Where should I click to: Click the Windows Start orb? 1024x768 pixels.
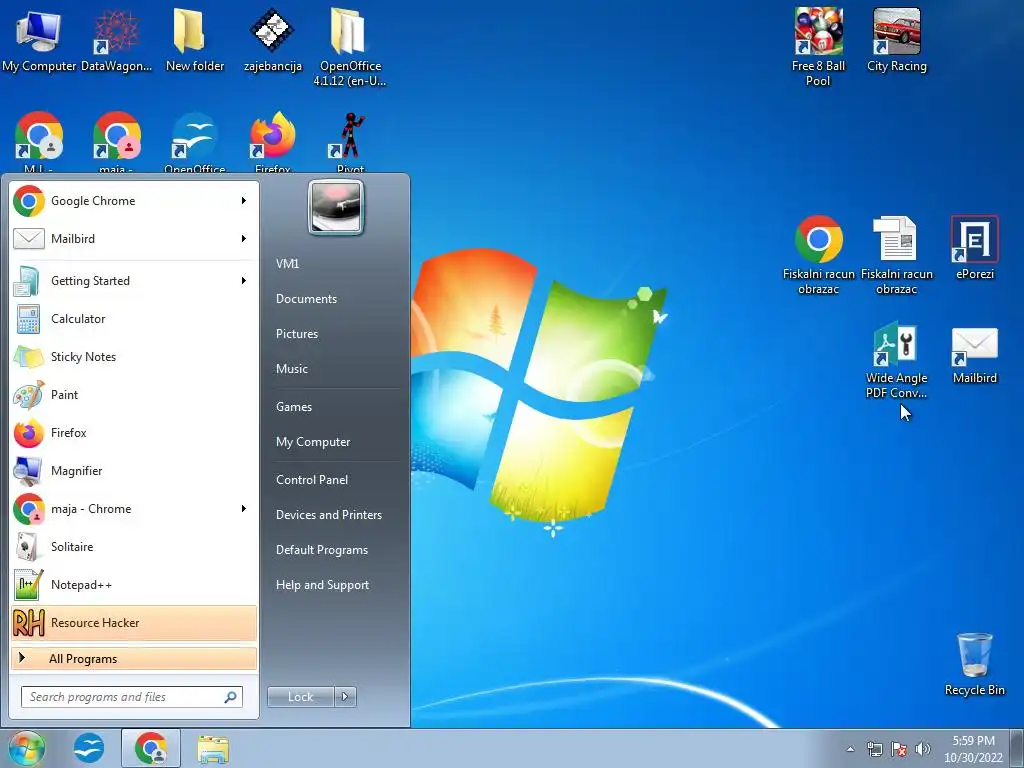pos(26,748)
